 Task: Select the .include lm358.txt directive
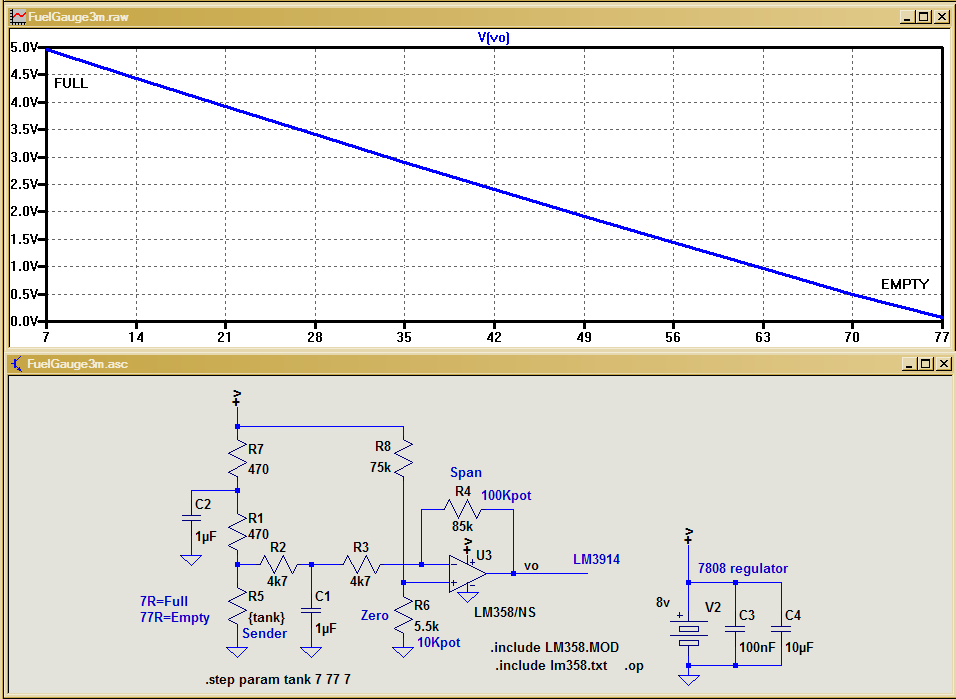pos(551,665)
